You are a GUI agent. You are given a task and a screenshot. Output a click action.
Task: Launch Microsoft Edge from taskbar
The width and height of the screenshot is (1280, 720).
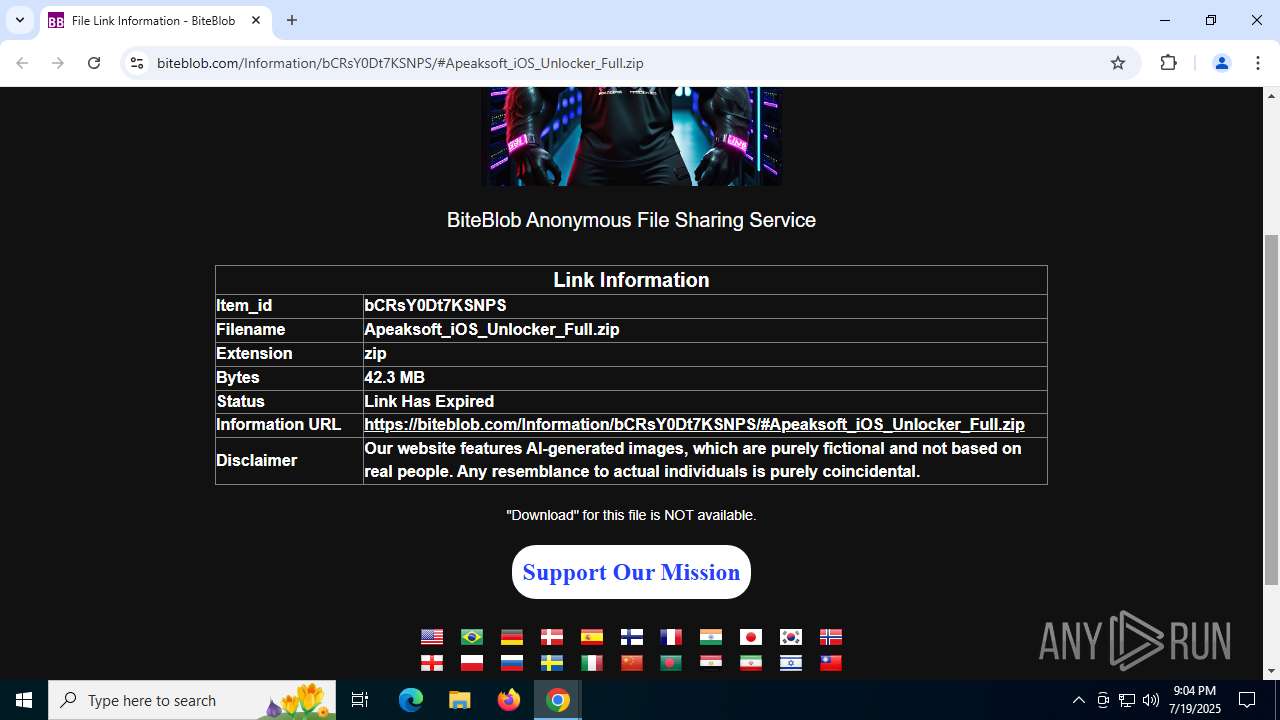411,700
